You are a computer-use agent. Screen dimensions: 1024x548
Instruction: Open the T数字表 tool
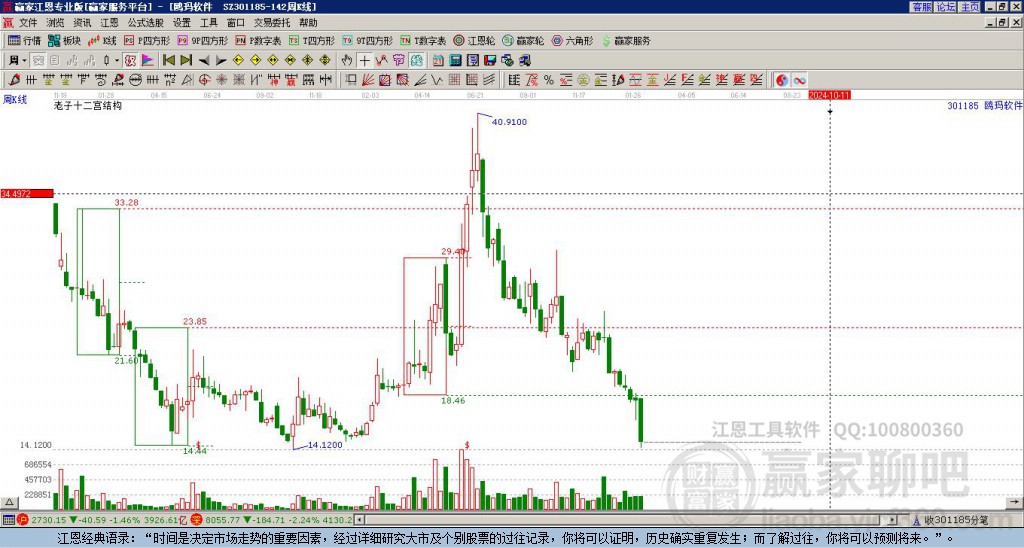point(423,40)
